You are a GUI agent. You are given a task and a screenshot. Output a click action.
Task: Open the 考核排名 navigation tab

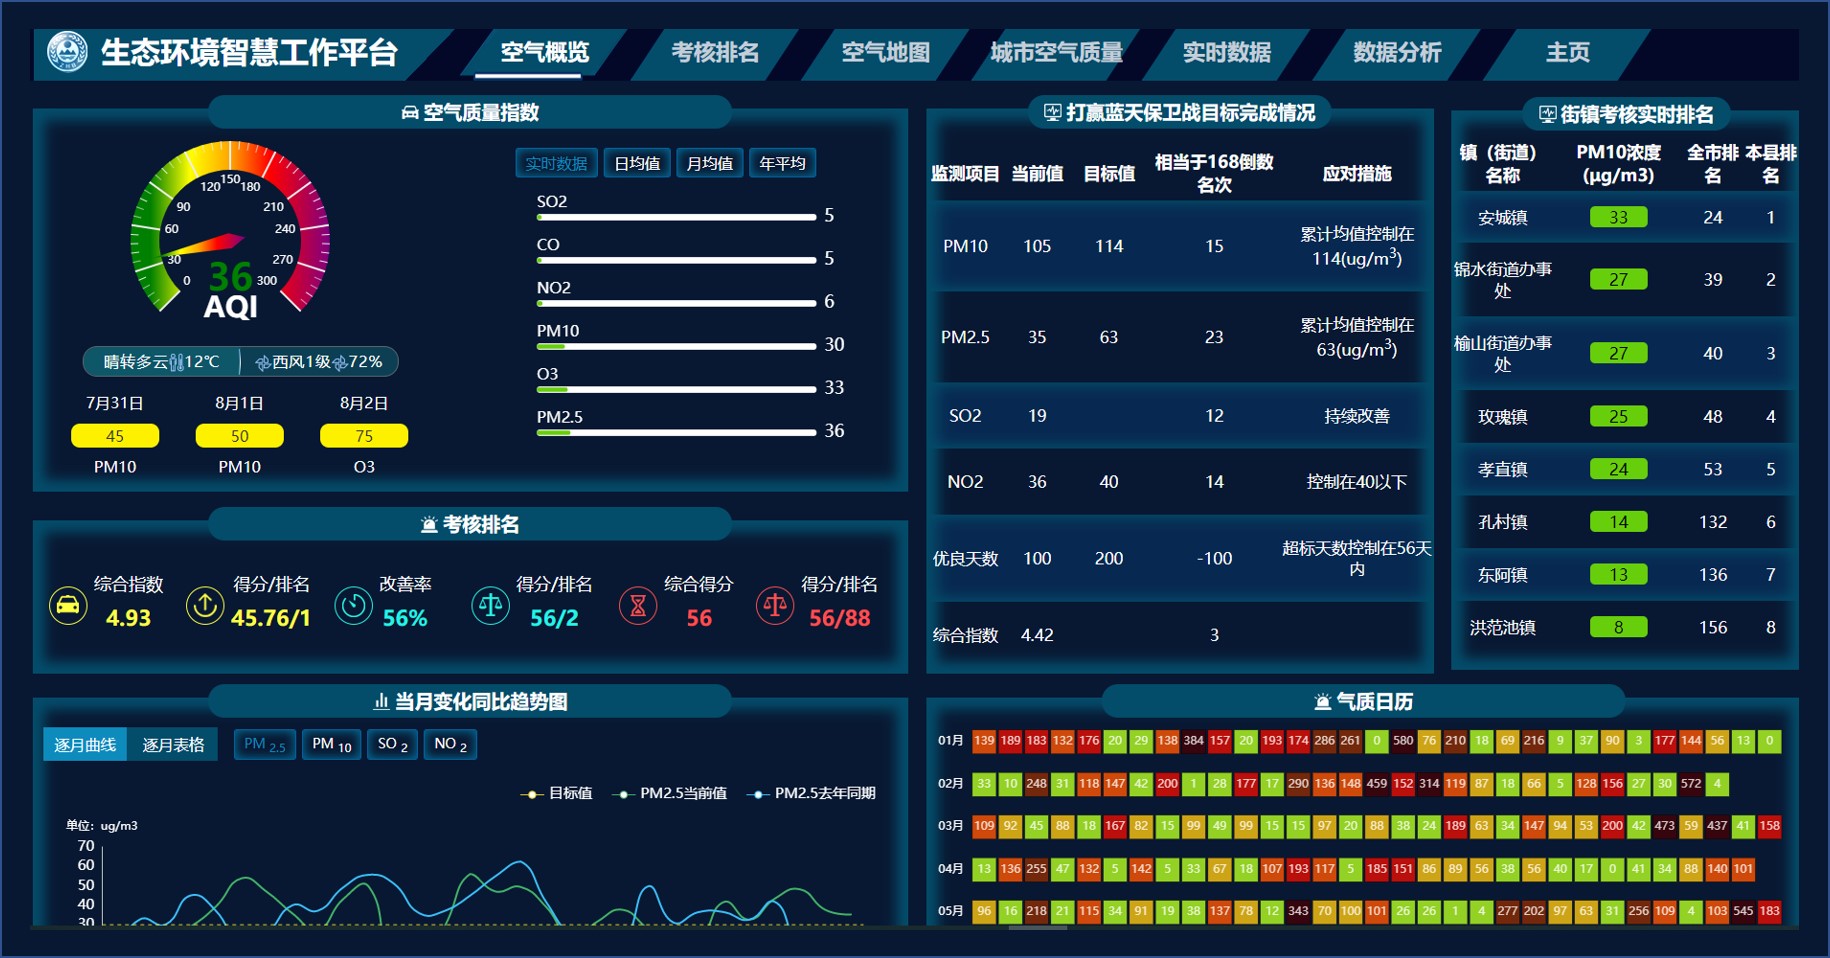point(715,52)
